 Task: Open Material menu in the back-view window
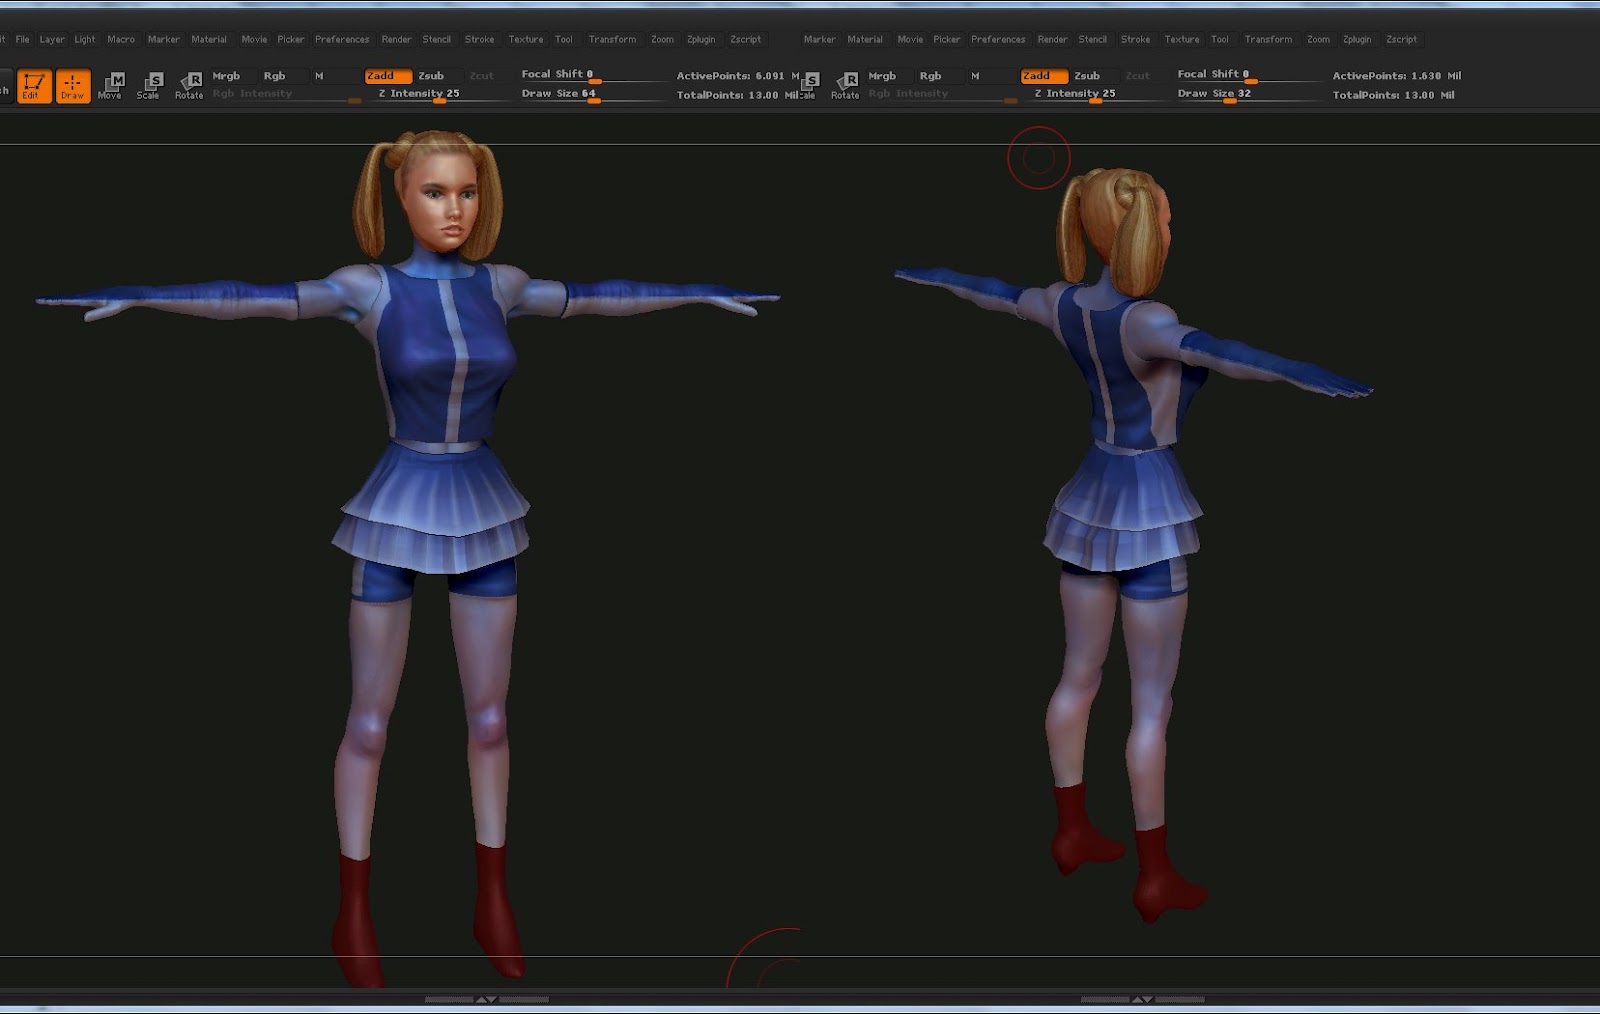tap(865, 40)
